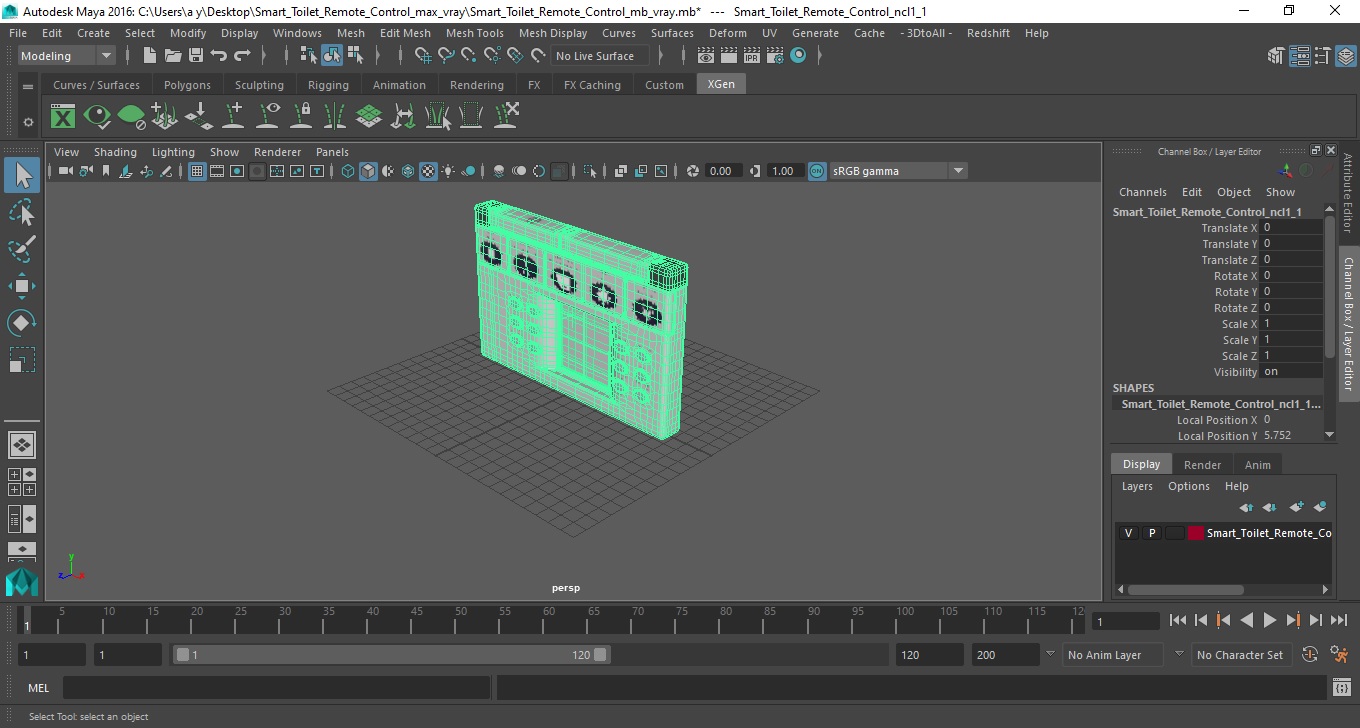Open the No Character Set dropdown
1360x728 pixels.
coord(1240,655)
